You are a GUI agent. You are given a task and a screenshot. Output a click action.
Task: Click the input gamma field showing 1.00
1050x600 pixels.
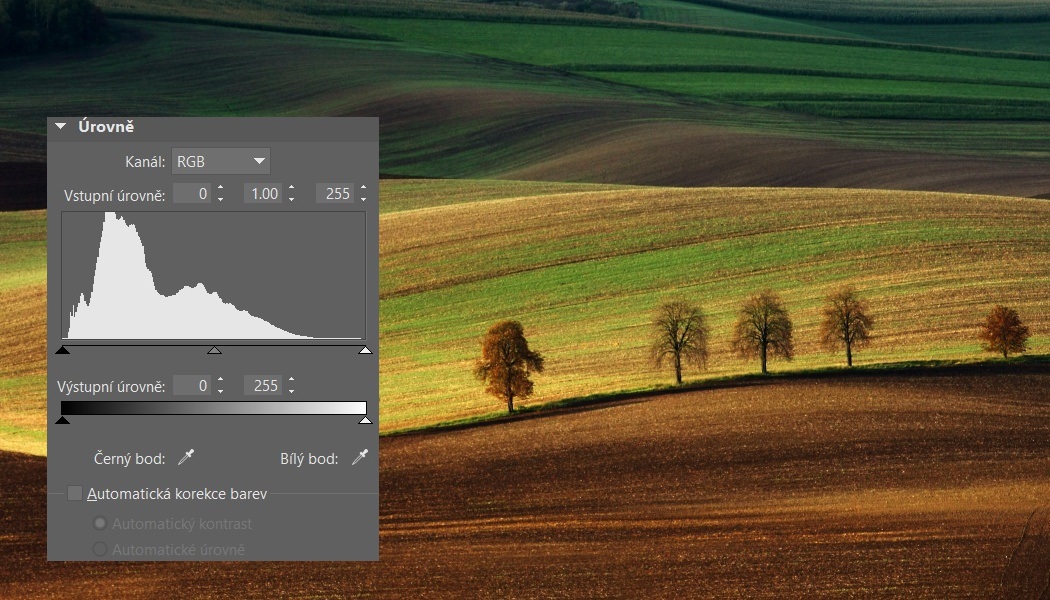click(262, 194)
